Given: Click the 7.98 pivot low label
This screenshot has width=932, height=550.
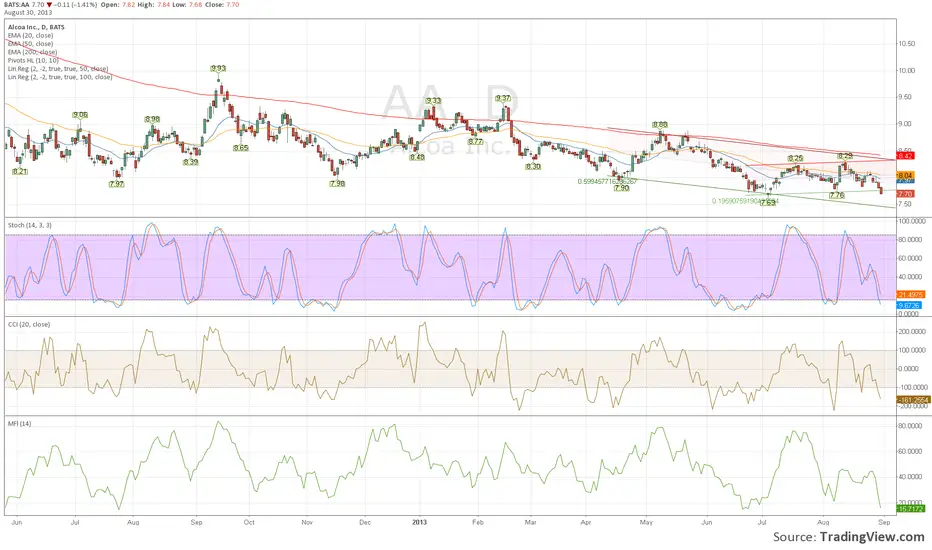Looking at the screenshot, I should coord(337,184).
